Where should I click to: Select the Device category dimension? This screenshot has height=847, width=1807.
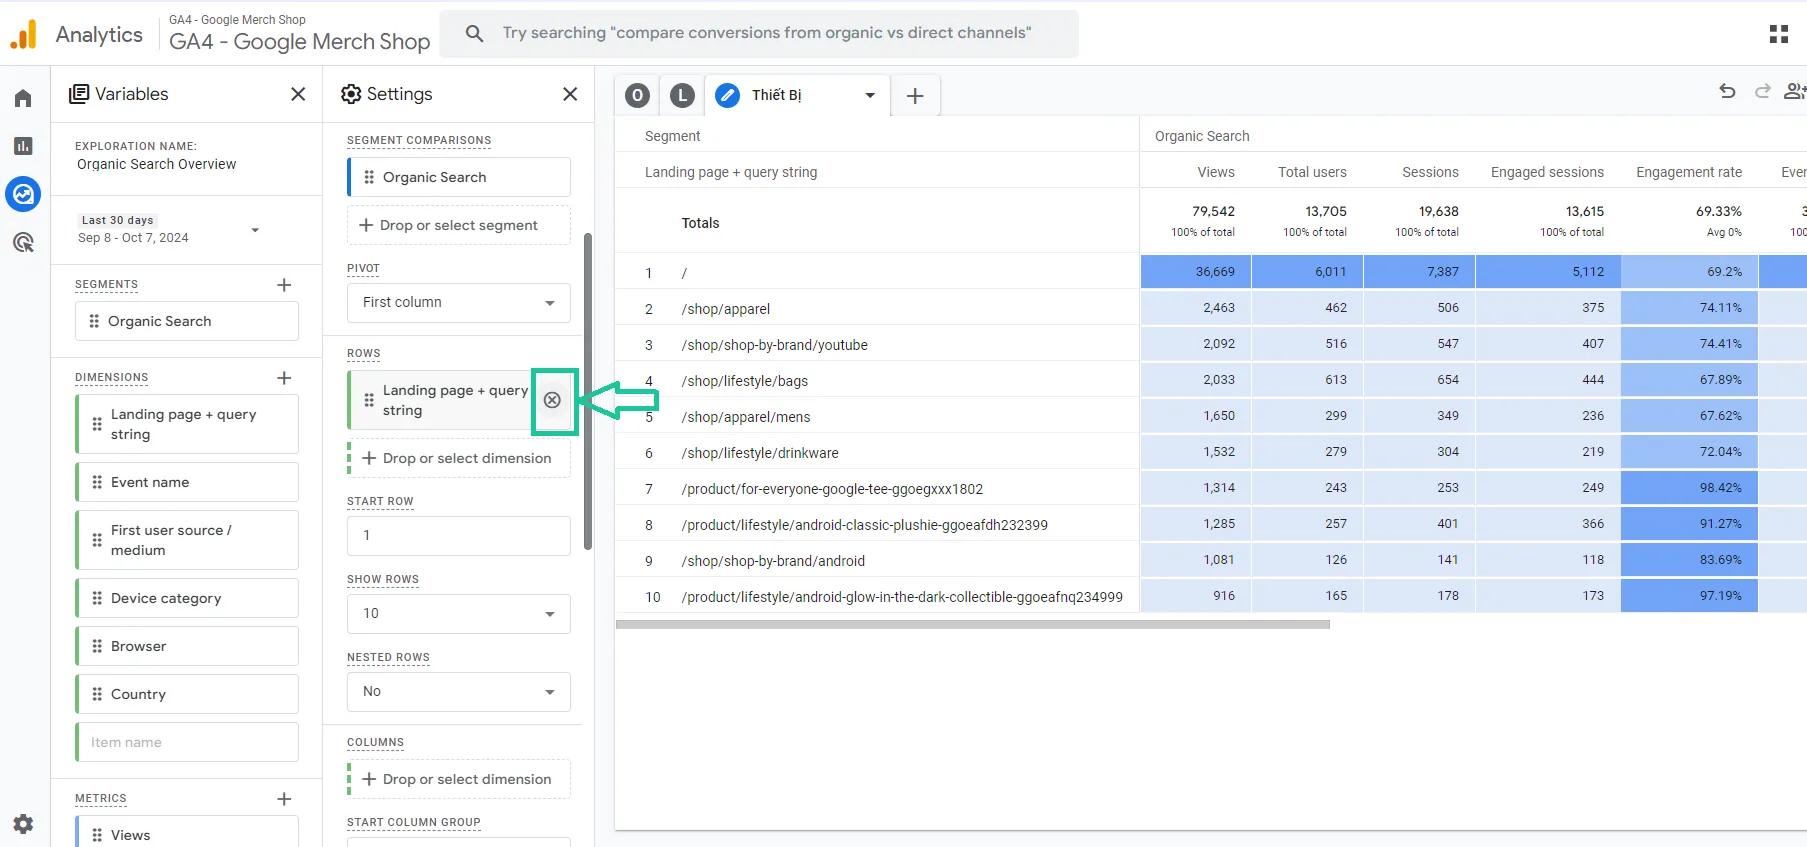click(187, 598)
